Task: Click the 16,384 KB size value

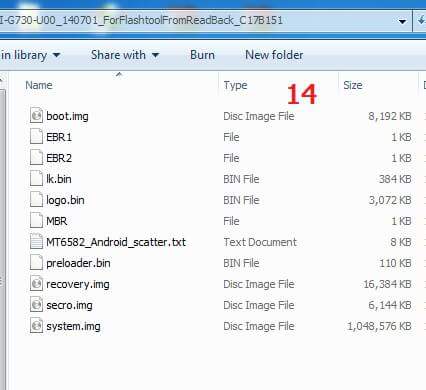Action: click(387, 284)
